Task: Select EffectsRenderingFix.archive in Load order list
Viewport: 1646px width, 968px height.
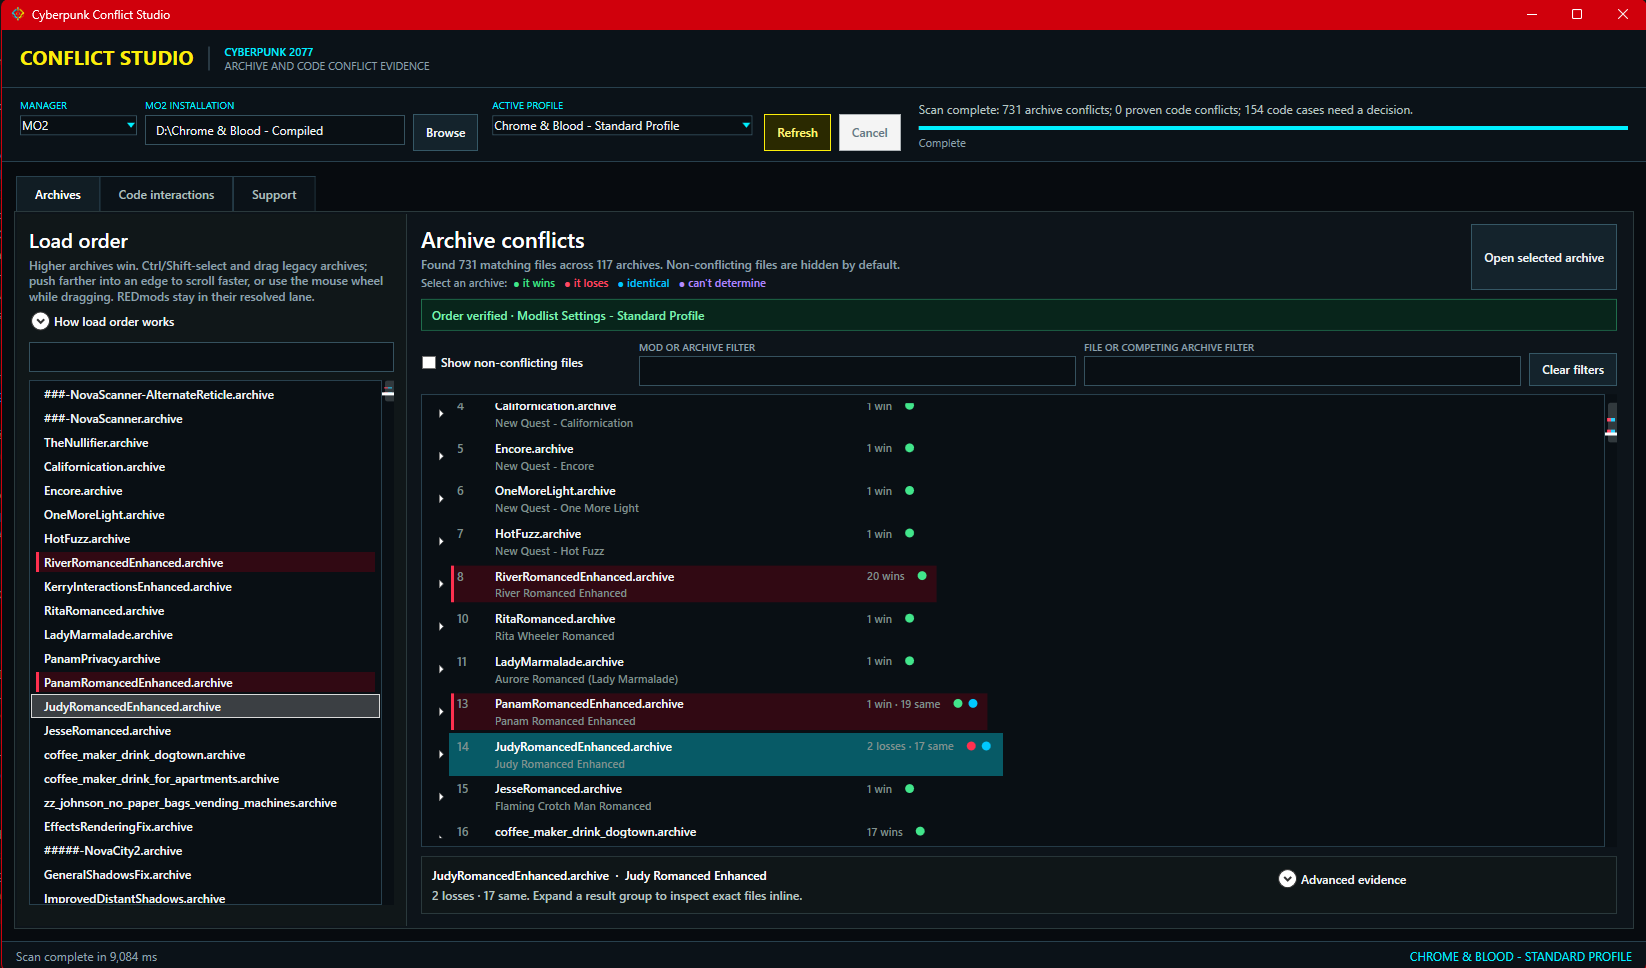Action: (206, 827)
